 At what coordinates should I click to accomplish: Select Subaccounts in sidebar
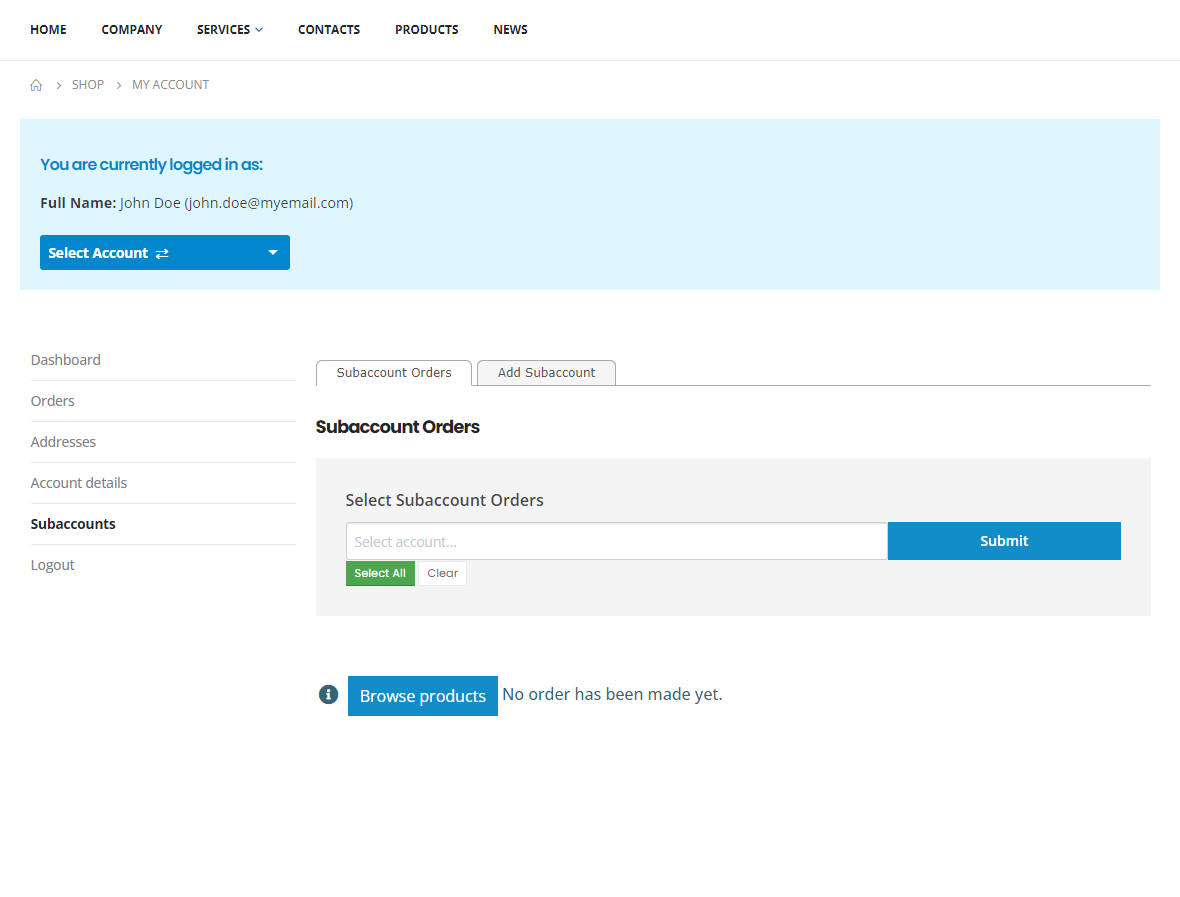(x=73, y=524)
